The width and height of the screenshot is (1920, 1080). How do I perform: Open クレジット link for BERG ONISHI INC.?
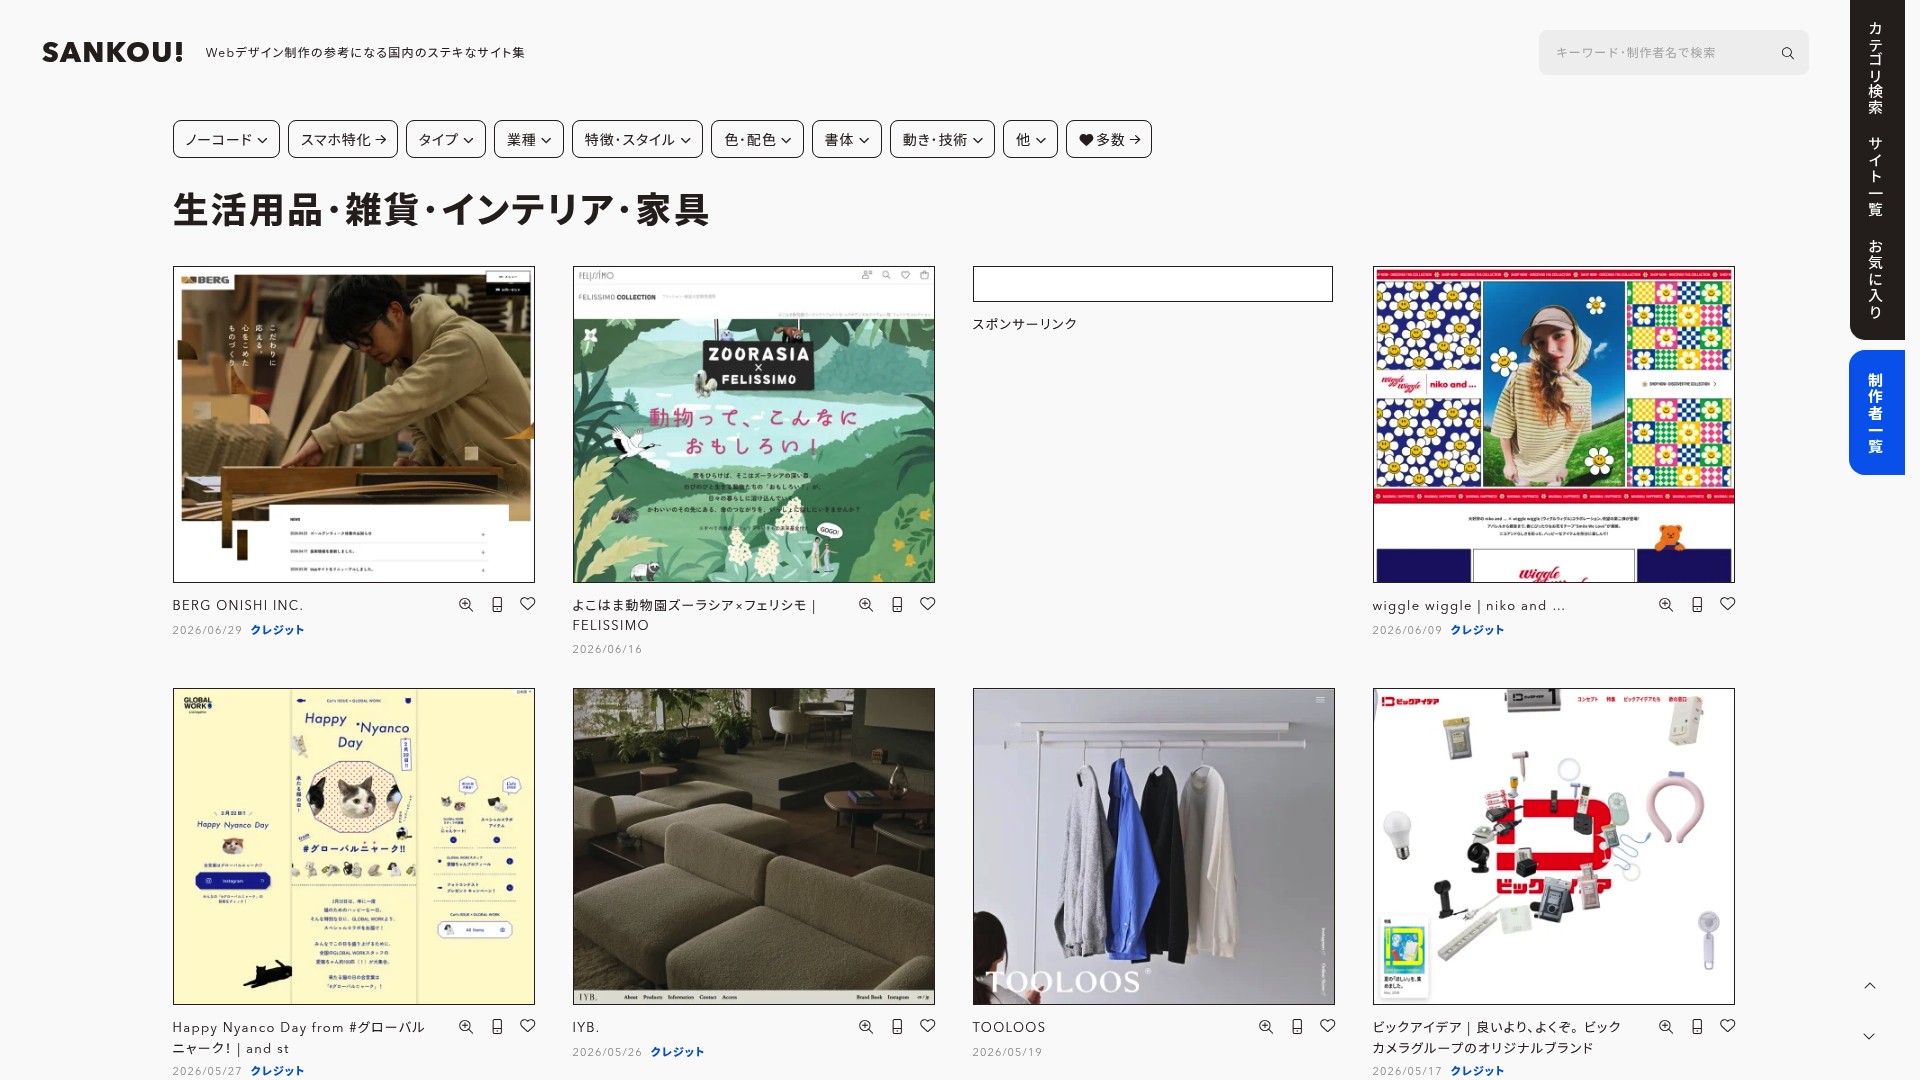[277, 630]
